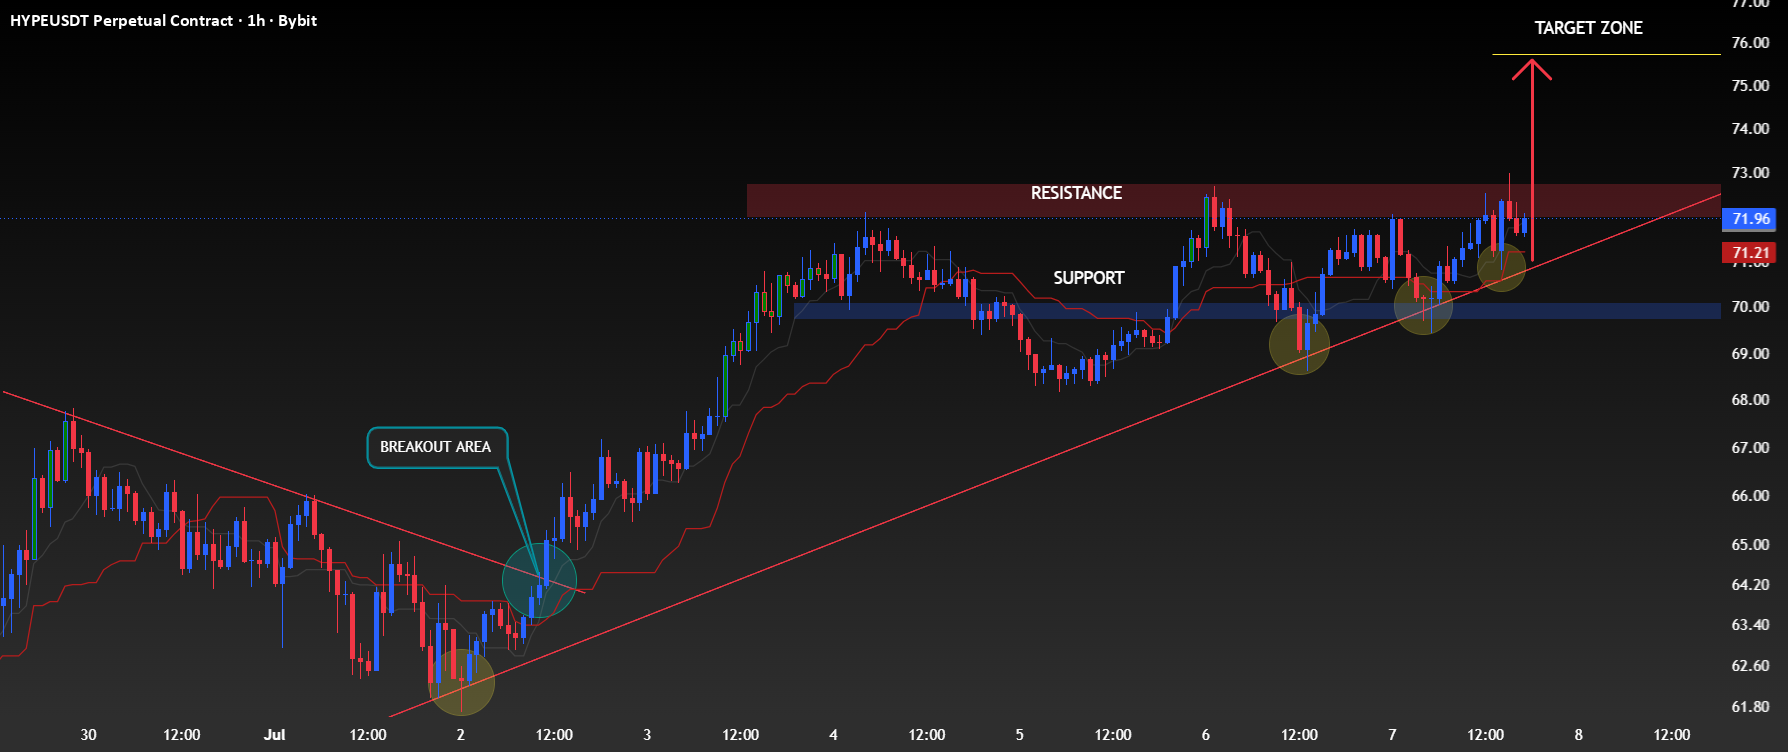Viewport: 1788px width, 752px height.
Task: Click the 66.00 price axis label
Action: pos(1750,496)
